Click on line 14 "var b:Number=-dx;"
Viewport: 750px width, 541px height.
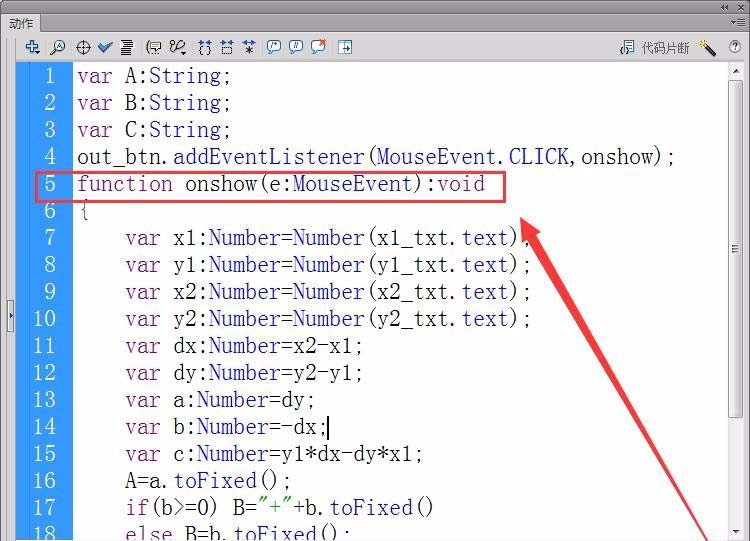pyautogui.click(x=226, y=427)
